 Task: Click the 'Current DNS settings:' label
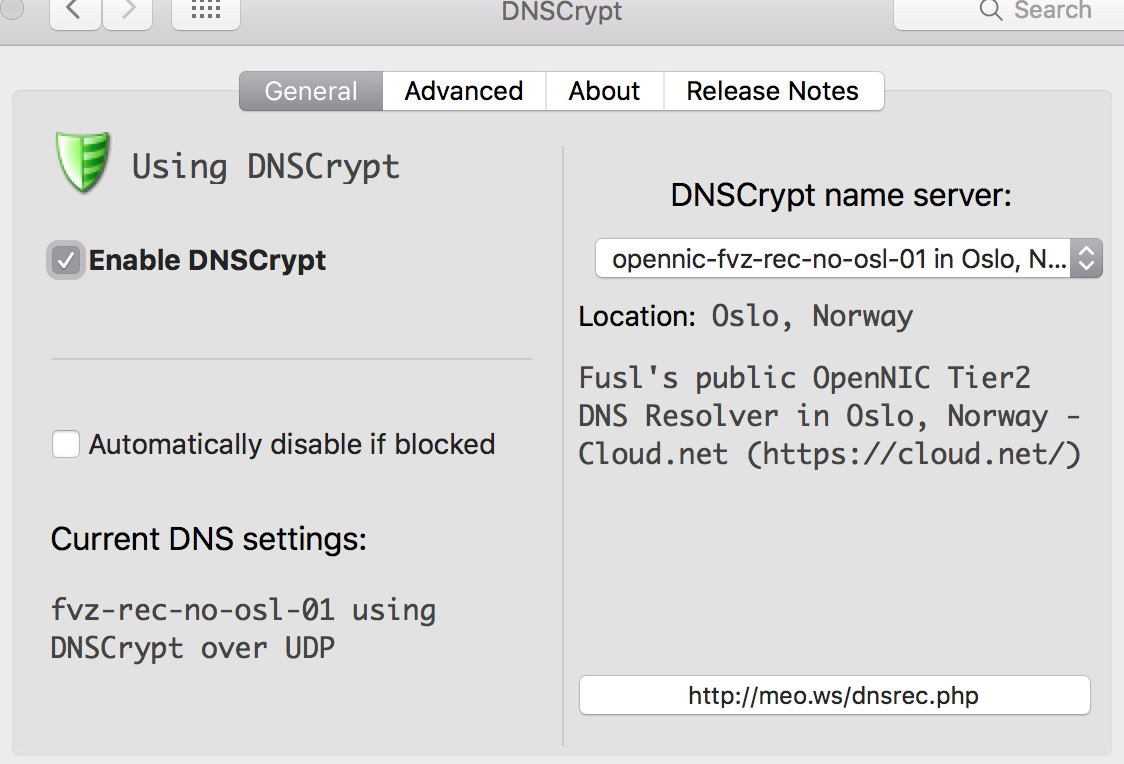pyautogui.click(x=209, y=539)
